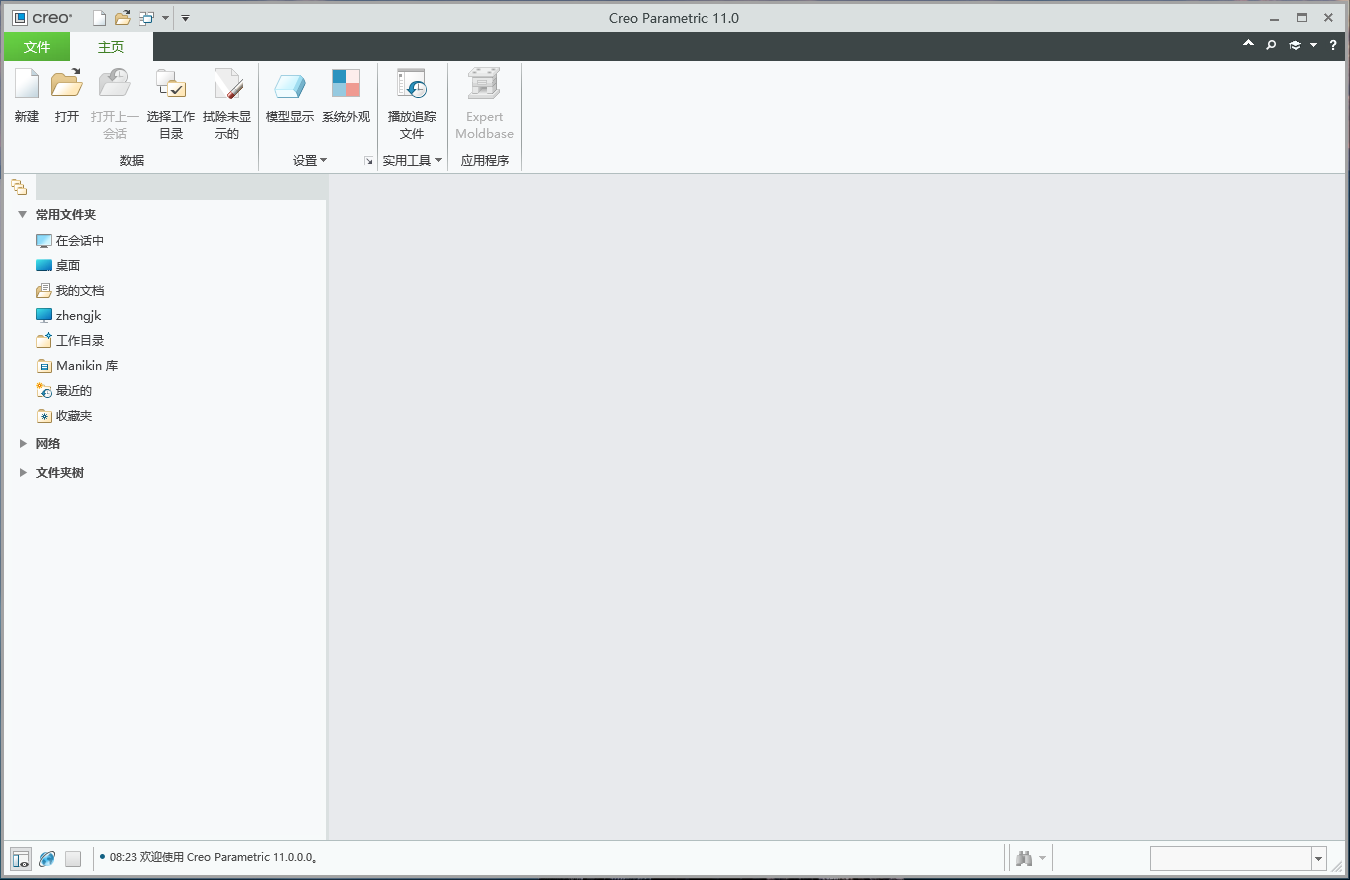Screen dimensions: 1350x880
Task: Open the 实用工具 dropdown menu
Action: click(411, 160)
